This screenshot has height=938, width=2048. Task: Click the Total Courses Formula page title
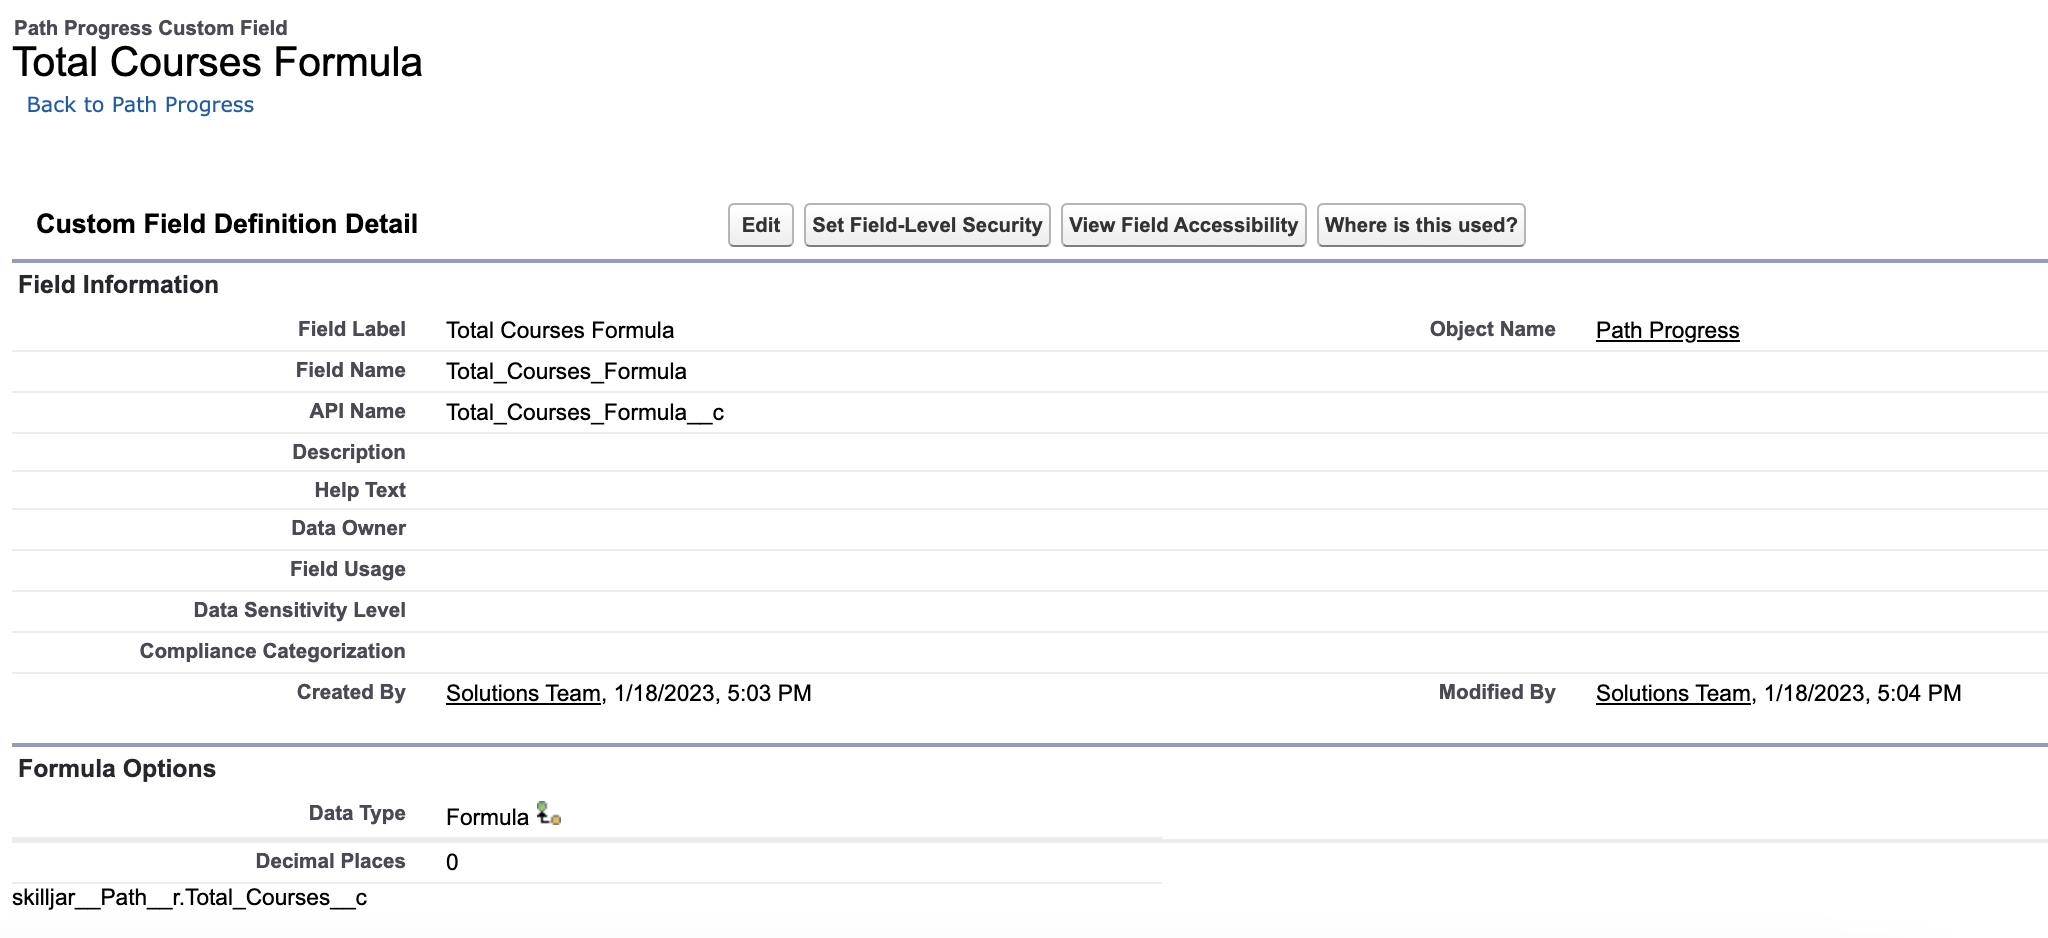point(217,63)
